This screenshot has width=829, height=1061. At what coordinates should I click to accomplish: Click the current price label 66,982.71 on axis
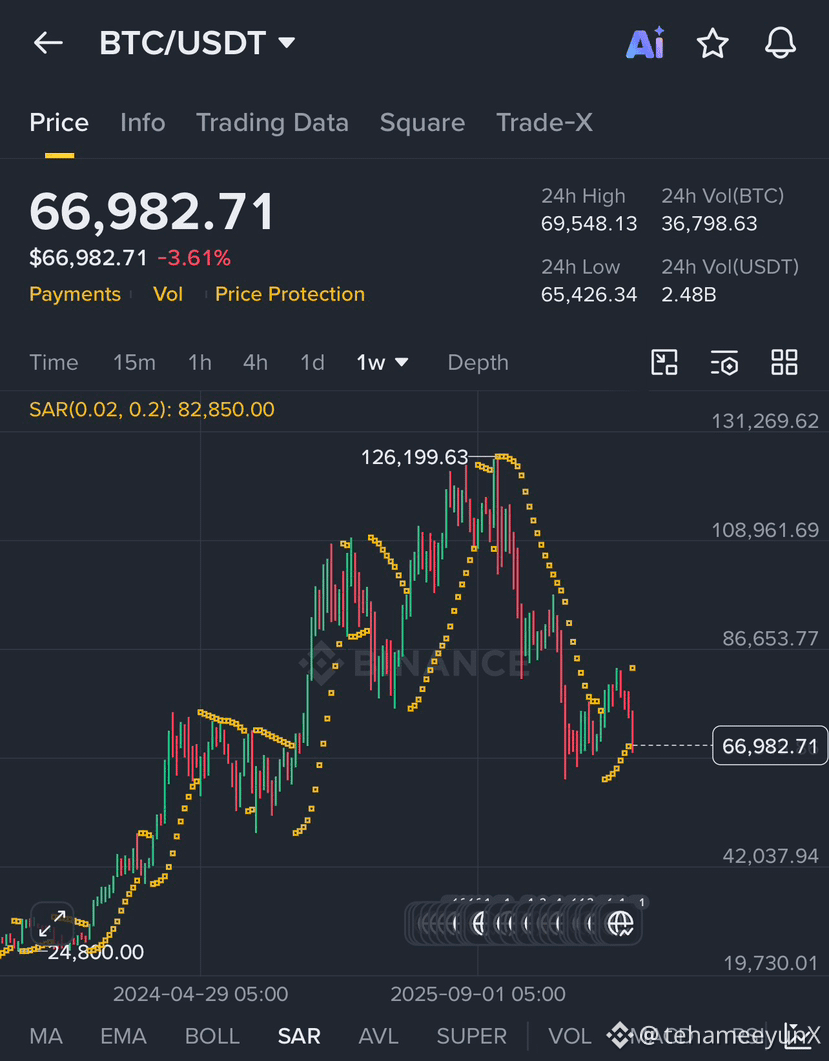770,746
